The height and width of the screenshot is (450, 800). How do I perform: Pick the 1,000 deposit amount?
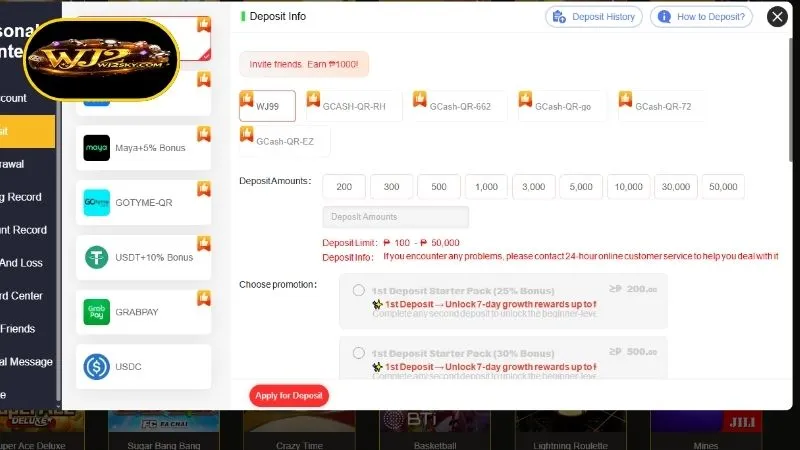tap(486, 187)
